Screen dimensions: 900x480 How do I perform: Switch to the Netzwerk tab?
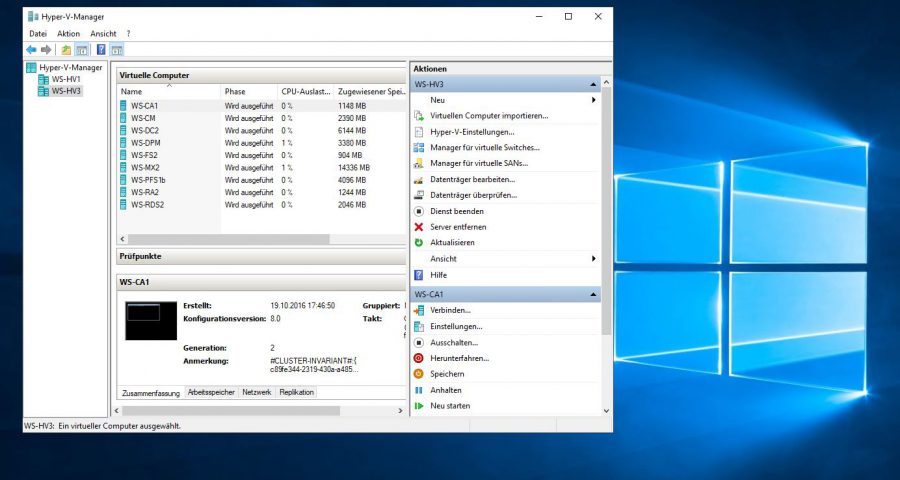257,392
